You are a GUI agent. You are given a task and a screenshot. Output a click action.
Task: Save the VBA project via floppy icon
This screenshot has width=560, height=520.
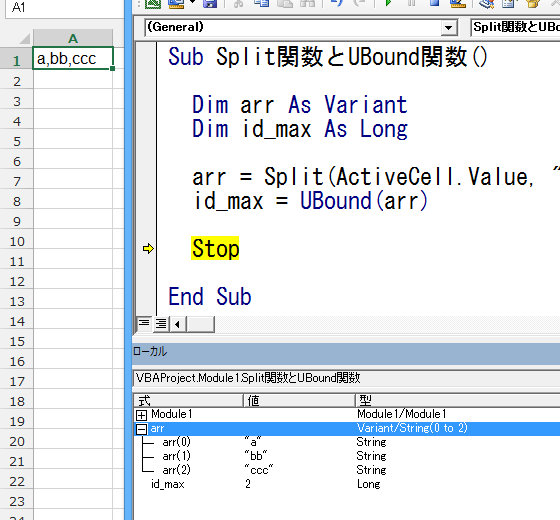(210, 4)
